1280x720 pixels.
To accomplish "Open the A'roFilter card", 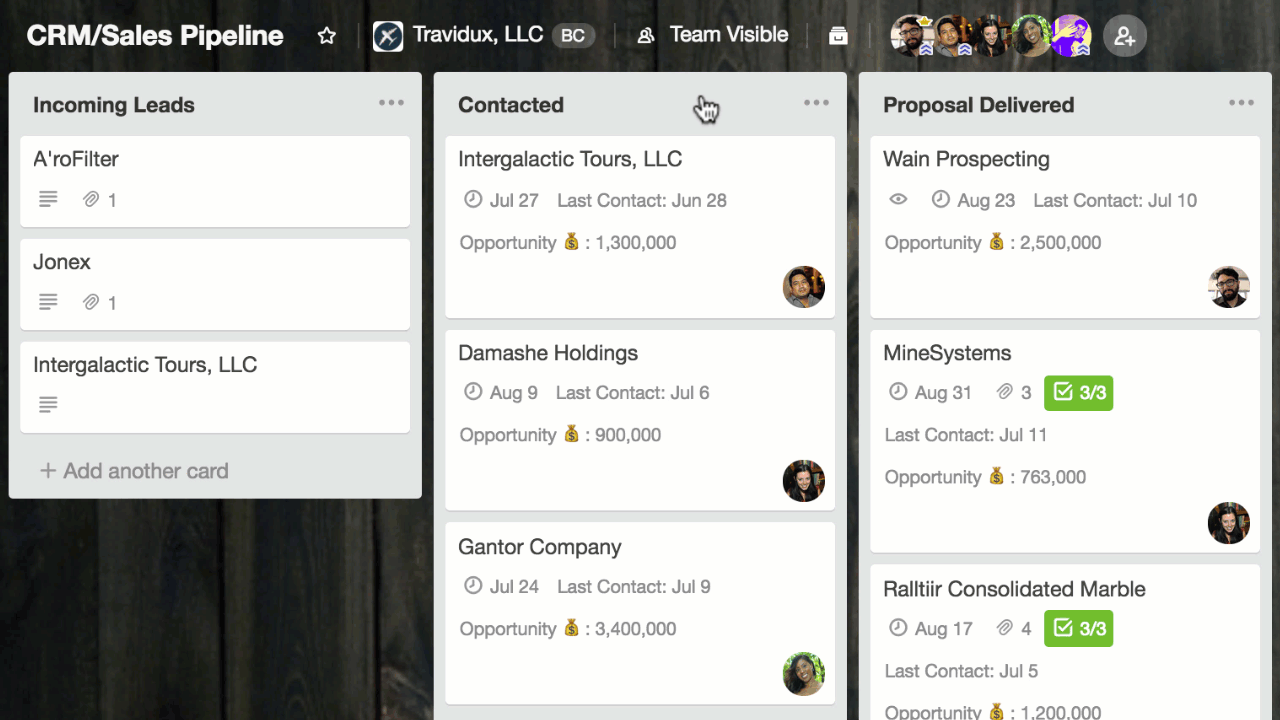I will pos(215,181).
